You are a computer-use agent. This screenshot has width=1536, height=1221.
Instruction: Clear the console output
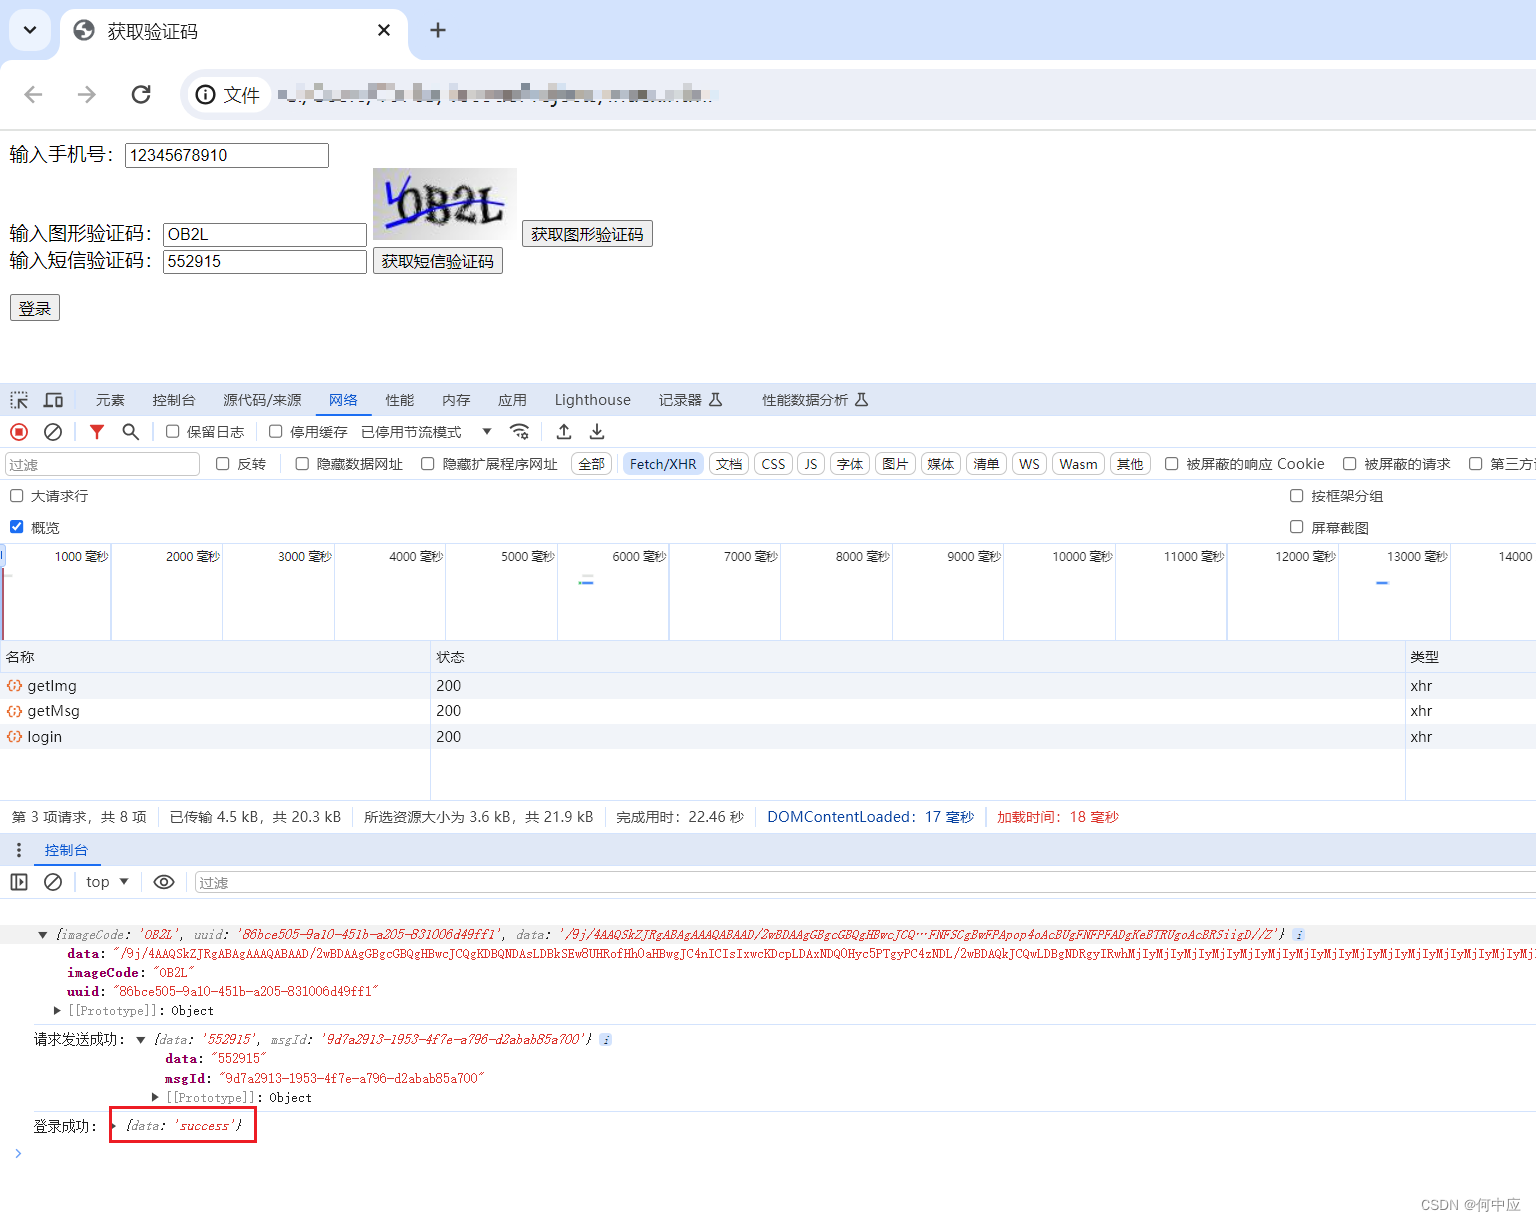pos(53,882)
